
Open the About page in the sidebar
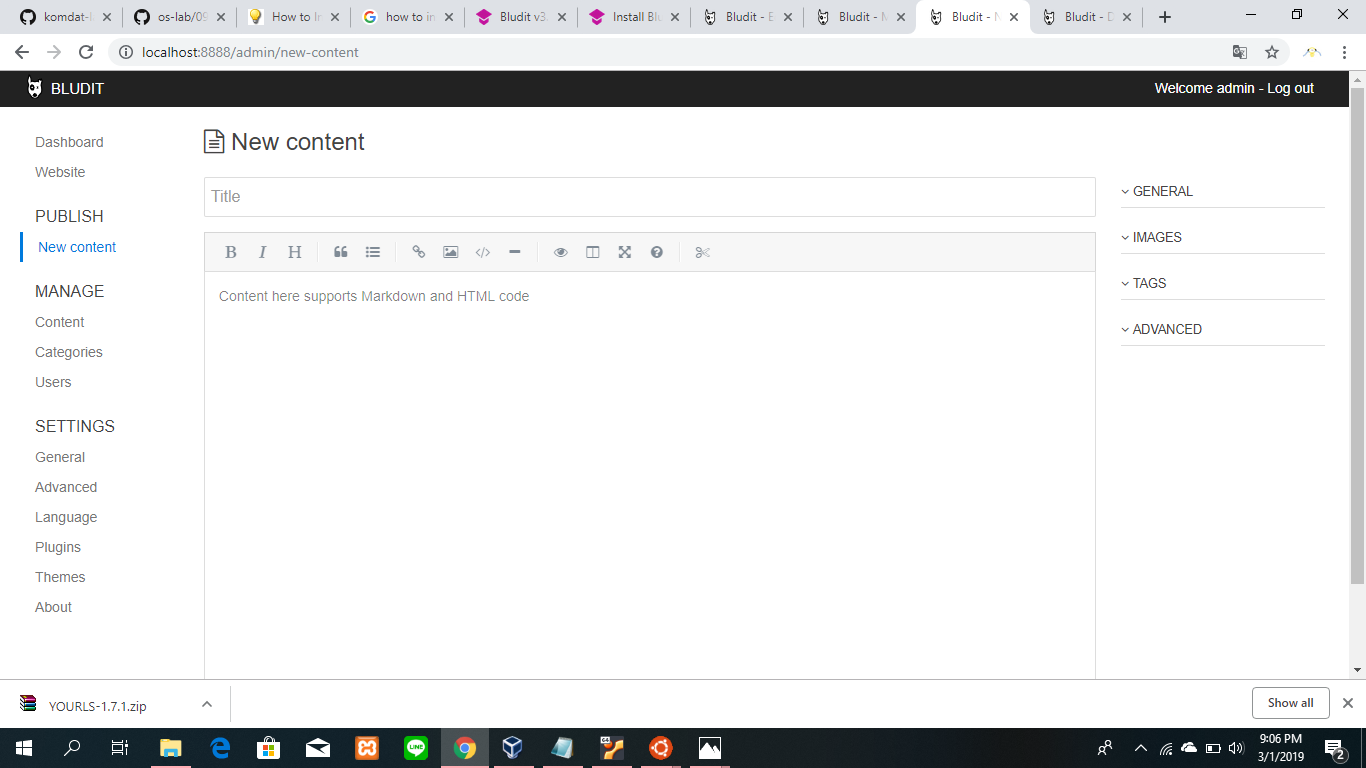click(x=53, y=607)
